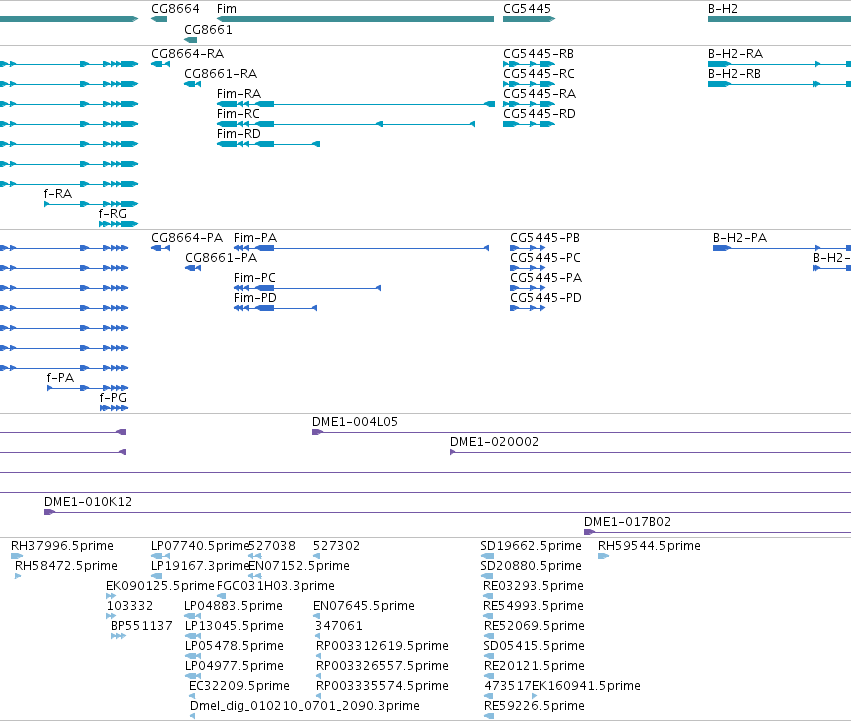
Task: Select the Fim-RA transcript label
Action: tap(239, 94)
